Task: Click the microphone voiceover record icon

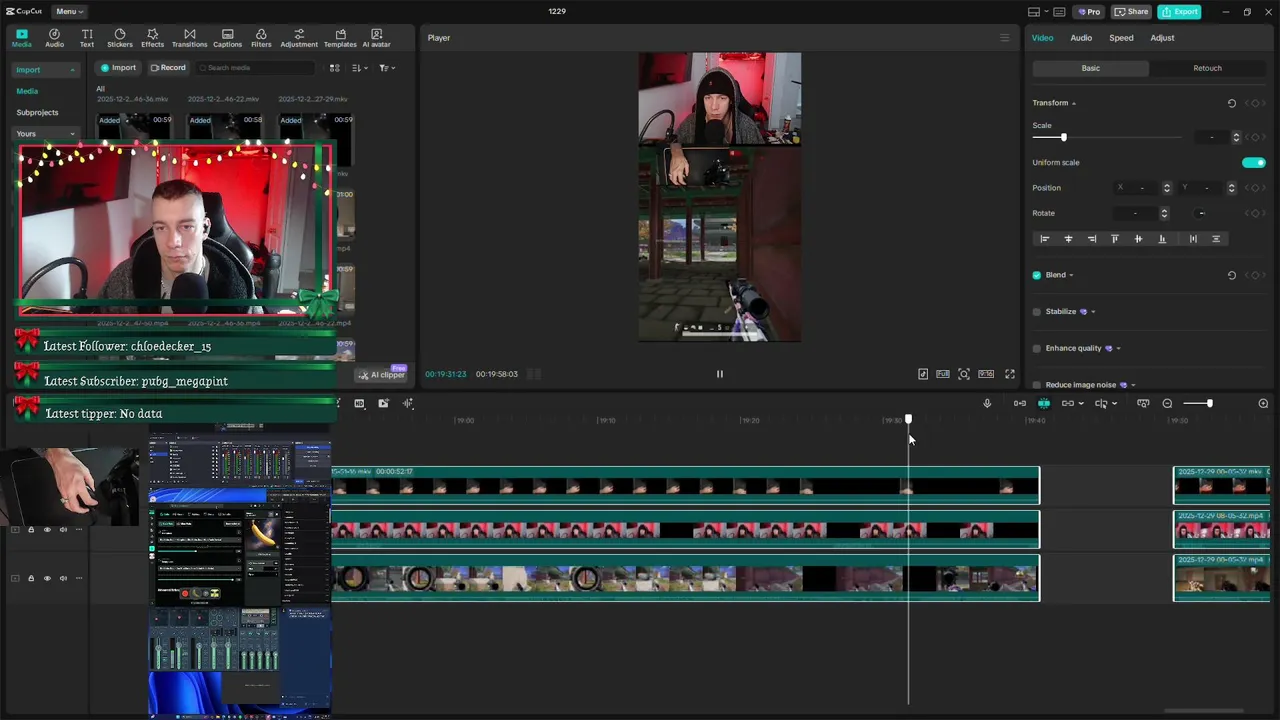Action: pos(987,403)
